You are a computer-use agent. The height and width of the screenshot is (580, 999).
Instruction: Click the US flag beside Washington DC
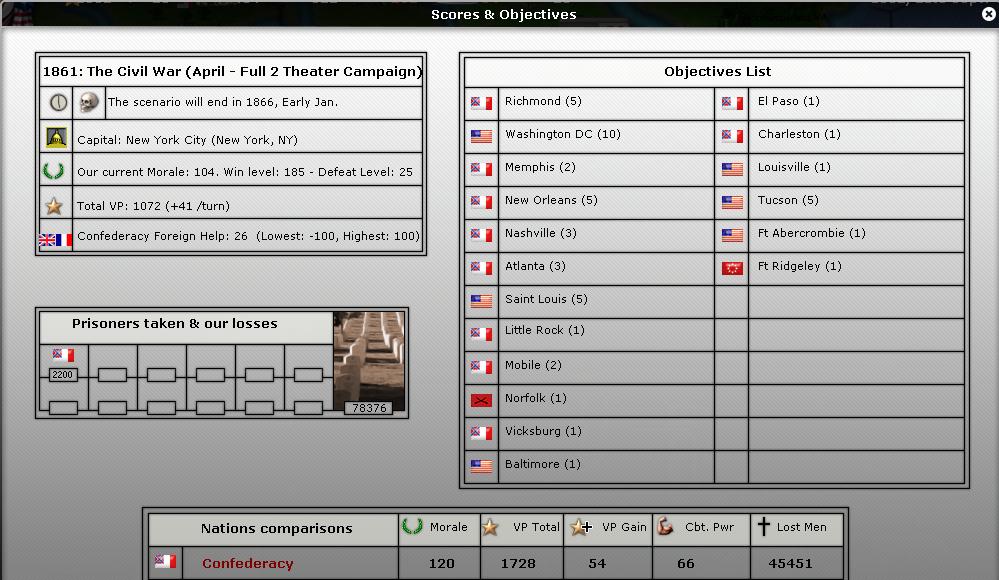coord(481,136)
